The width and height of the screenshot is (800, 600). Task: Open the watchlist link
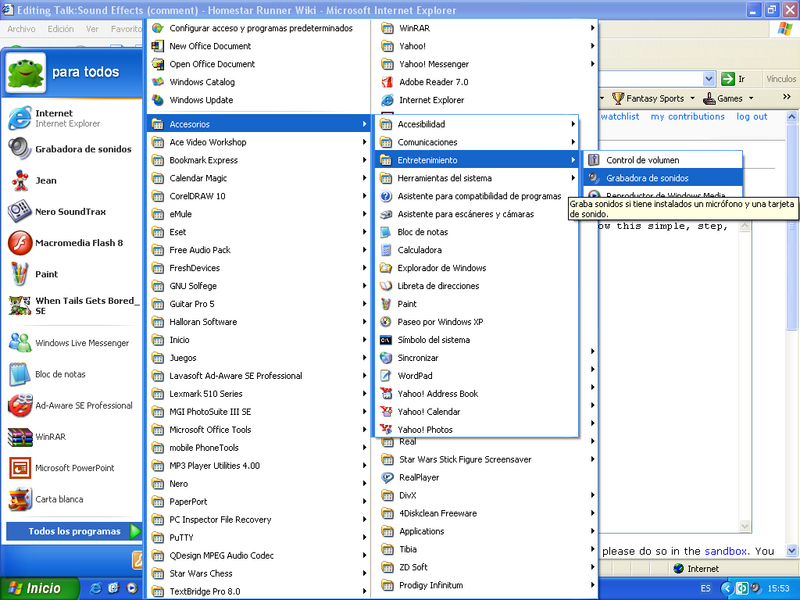[x=619, y=116]
